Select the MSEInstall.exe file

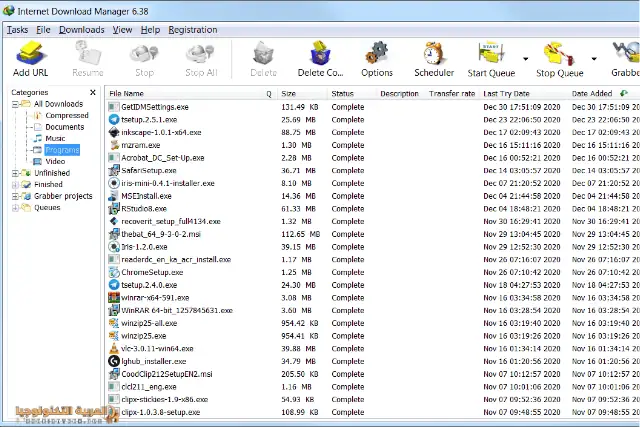[146, 196]
